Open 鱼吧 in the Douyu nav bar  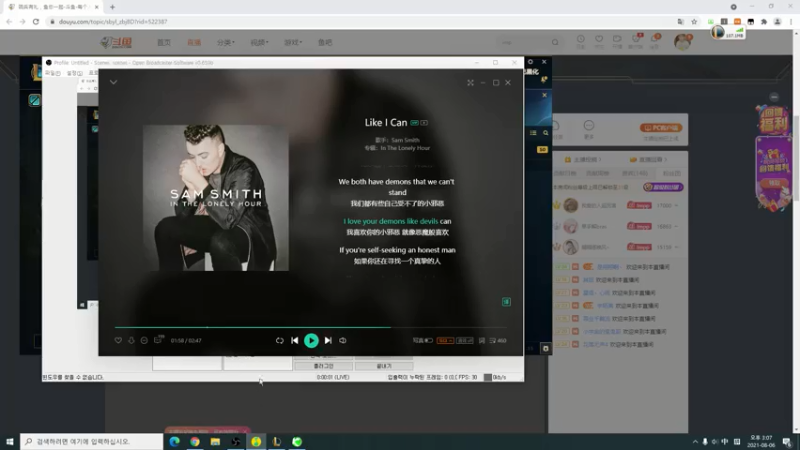tap(325, 42)
